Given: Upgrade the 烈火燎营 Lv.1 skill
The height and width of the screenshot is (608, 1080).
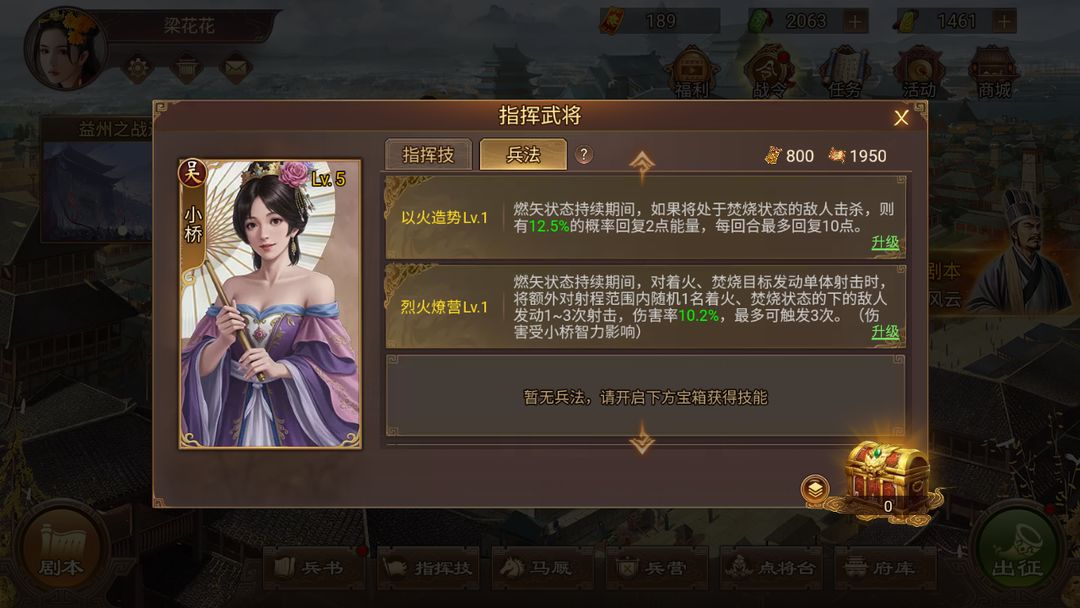Looking at the screenshot, I should point(885,333).
